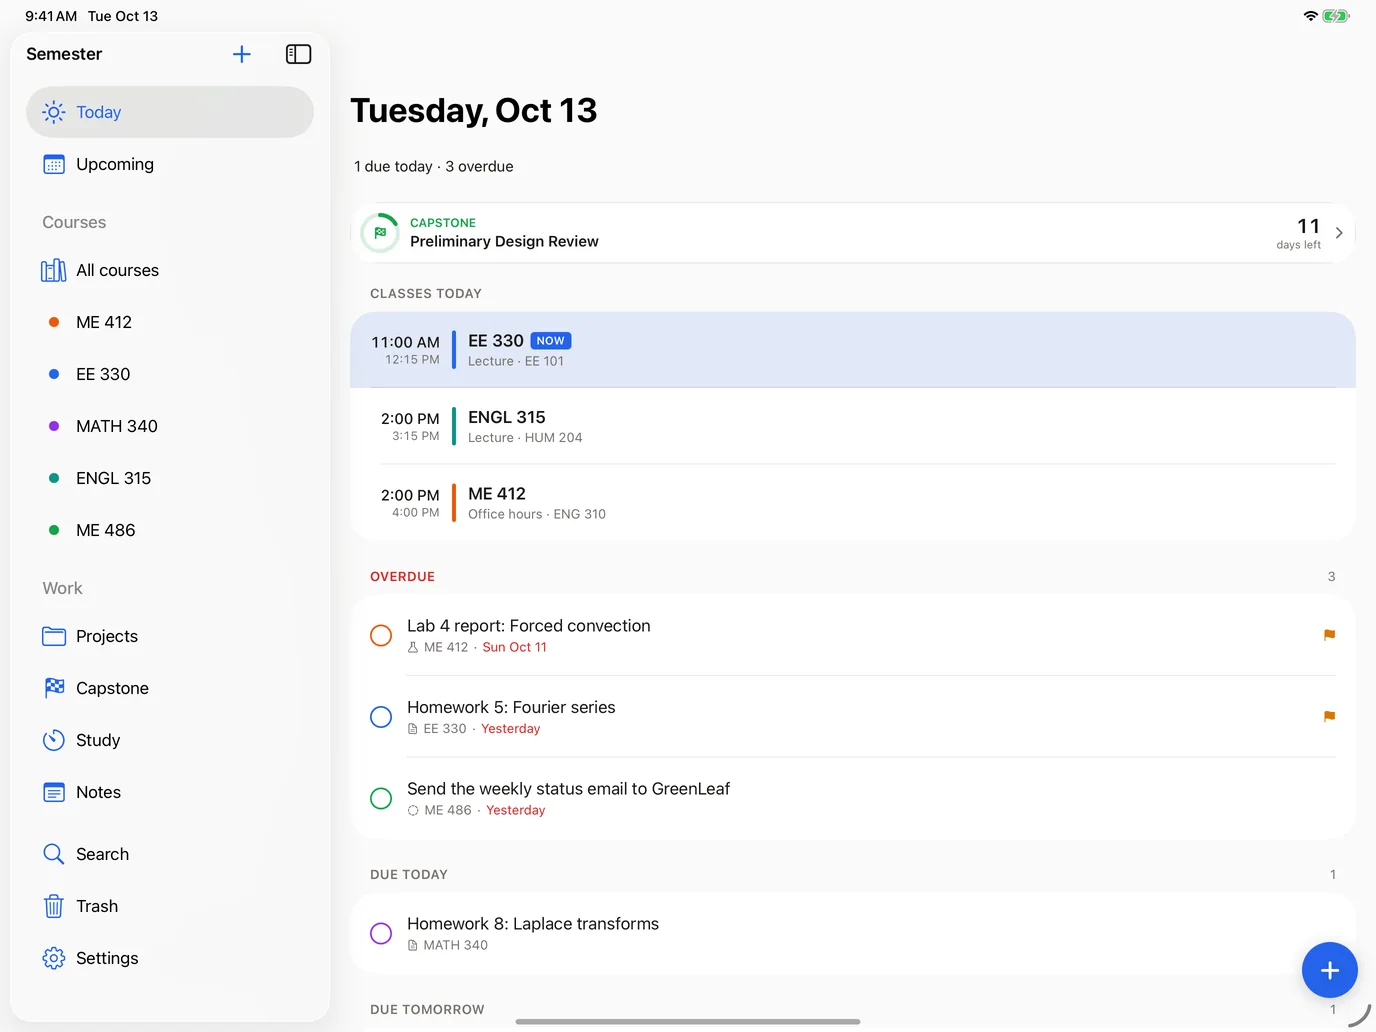Click the Settings gear icon

click(x=54, y=958)
